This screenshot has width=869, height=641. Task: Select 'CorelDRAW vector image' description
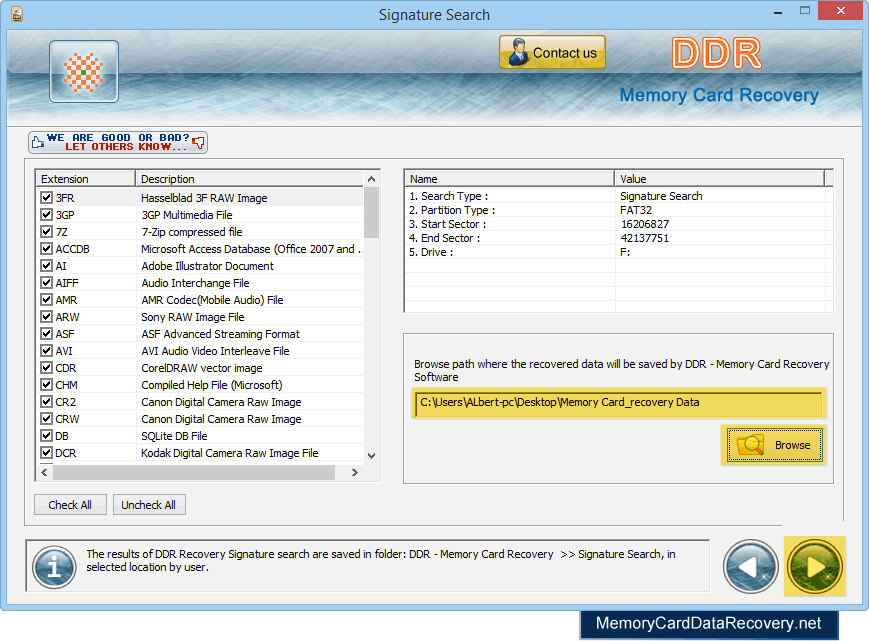coord(202,368)
